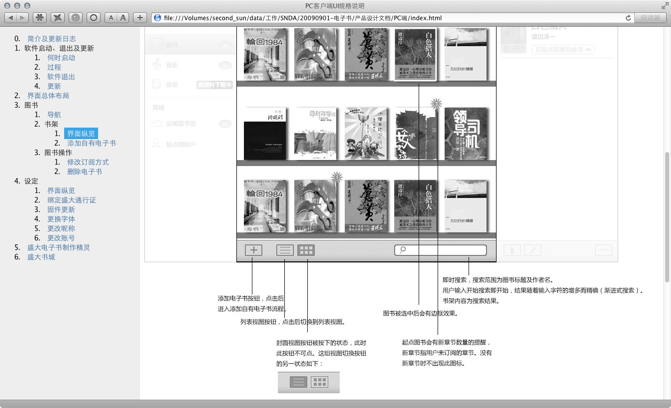Screen dimensions: 671x408
Task: Open the 更改昵称 link
Action: click(x=61, y=228)
